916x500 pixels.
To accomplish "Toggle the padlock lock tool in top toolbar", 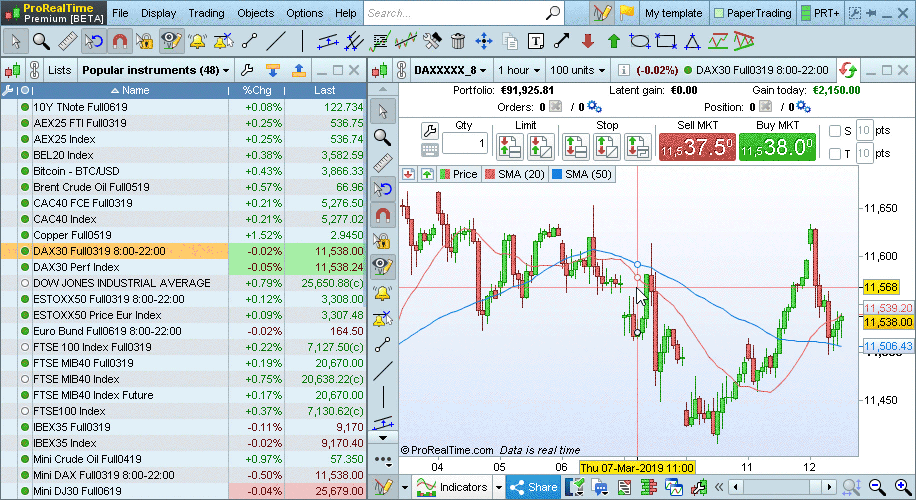I will click(145, 41).
